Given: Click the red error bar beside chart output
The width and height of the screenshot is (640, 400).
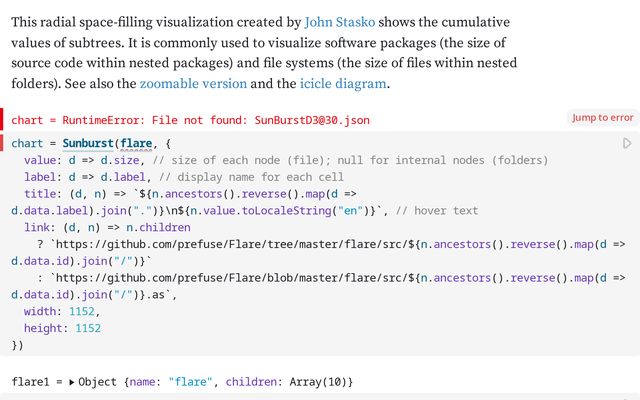Looking at the screenshot, I should point(3,120).
